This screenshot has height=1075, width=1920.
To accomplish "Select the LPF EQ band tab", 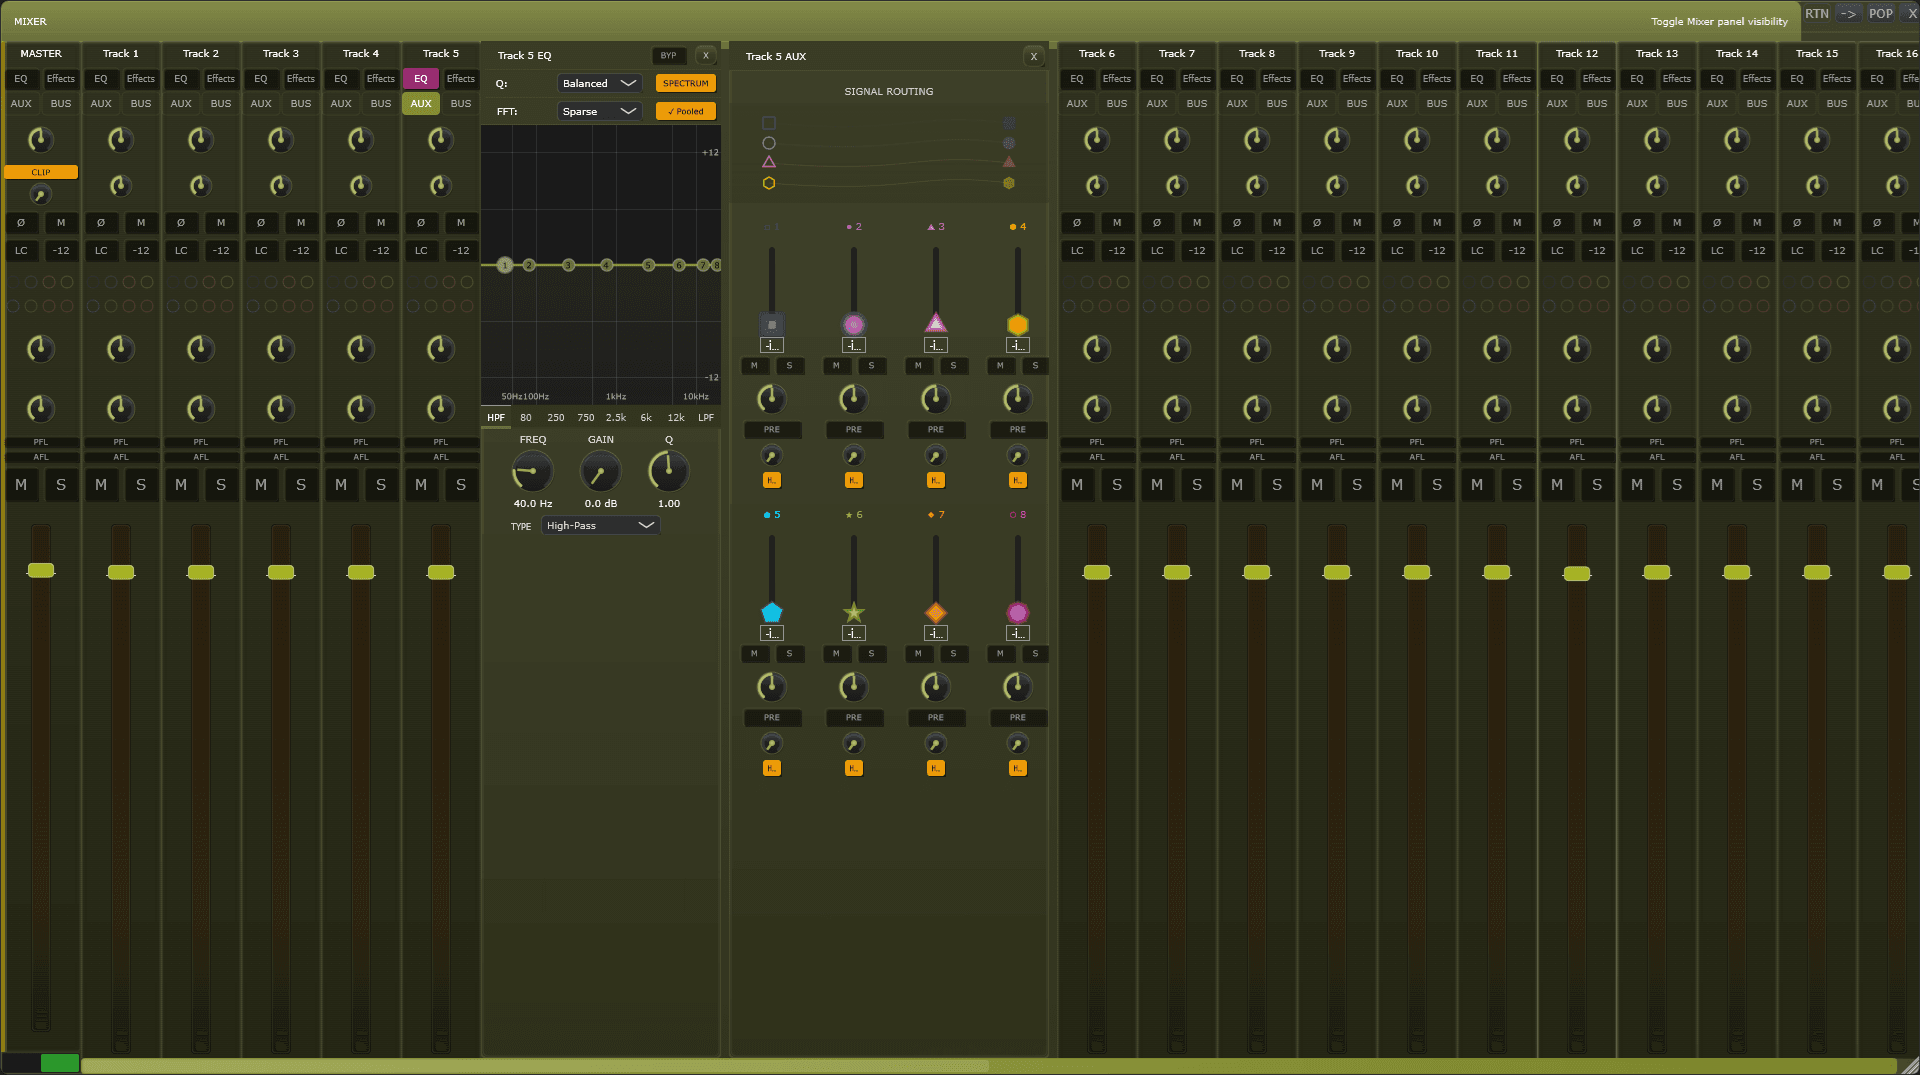I will click(706, 418).
